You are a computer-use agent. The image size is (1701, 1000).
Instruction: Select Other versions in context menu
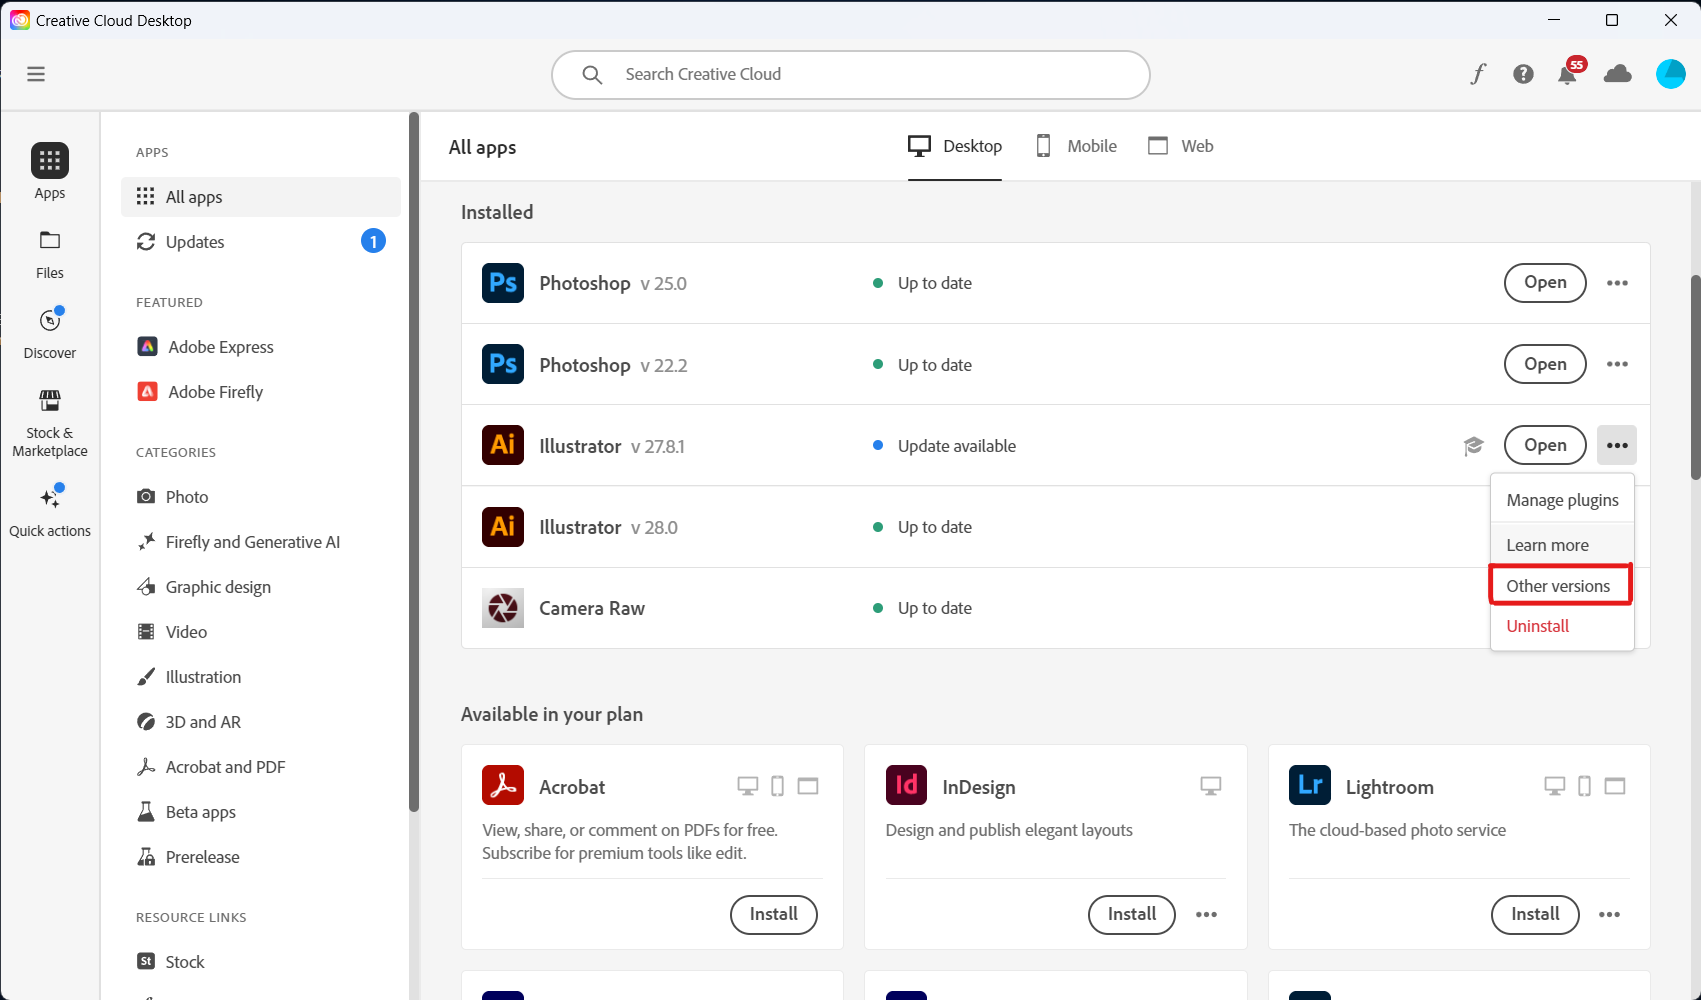coord(1558,586)
